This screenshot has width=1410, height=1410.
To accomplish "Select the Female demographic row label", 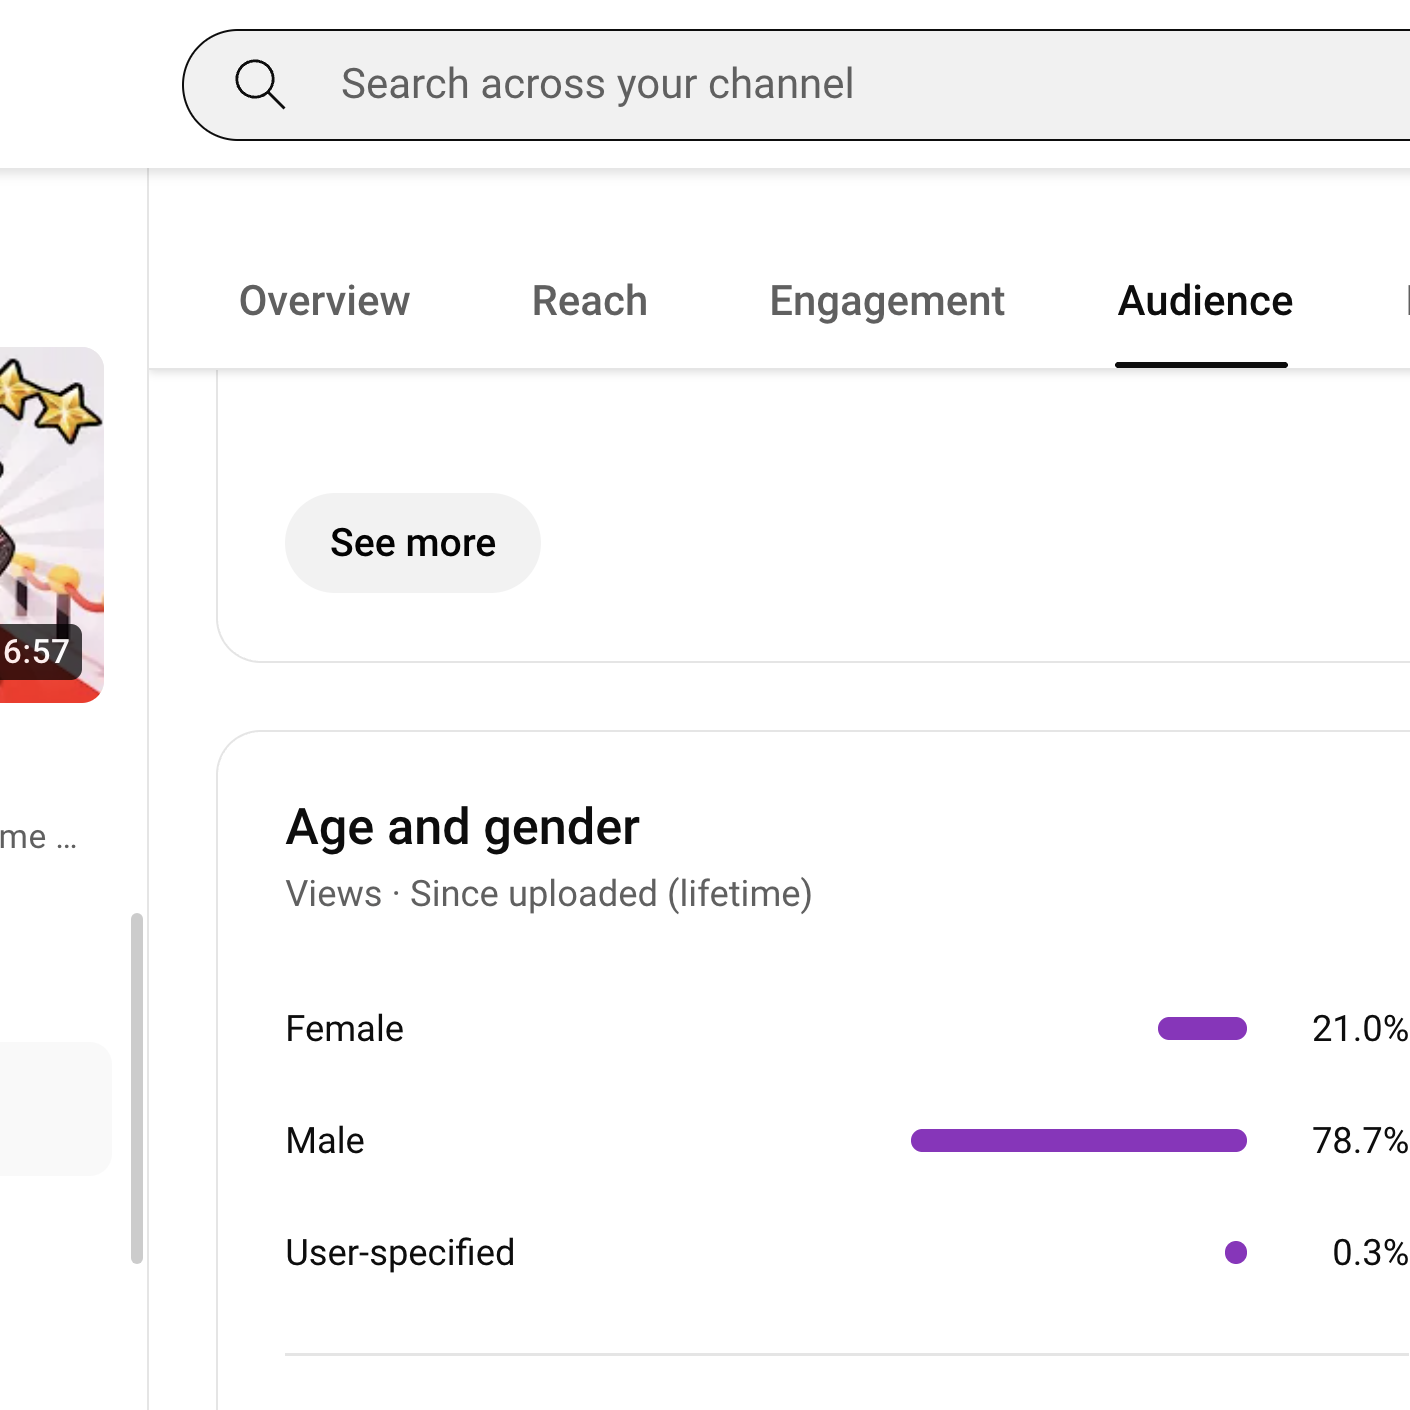I will (x=344, y=1029).
